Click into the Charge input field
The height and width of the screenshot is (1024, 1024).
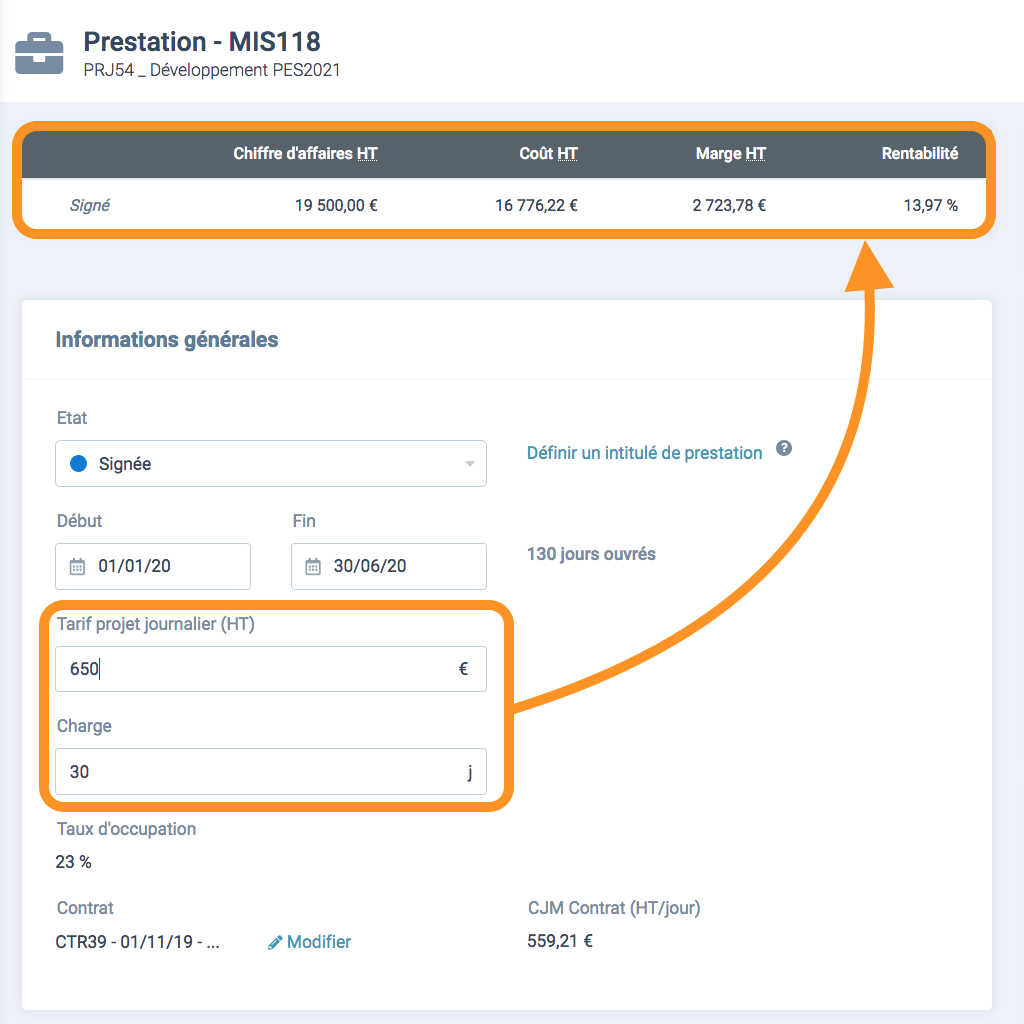click(x=271, y=771)
